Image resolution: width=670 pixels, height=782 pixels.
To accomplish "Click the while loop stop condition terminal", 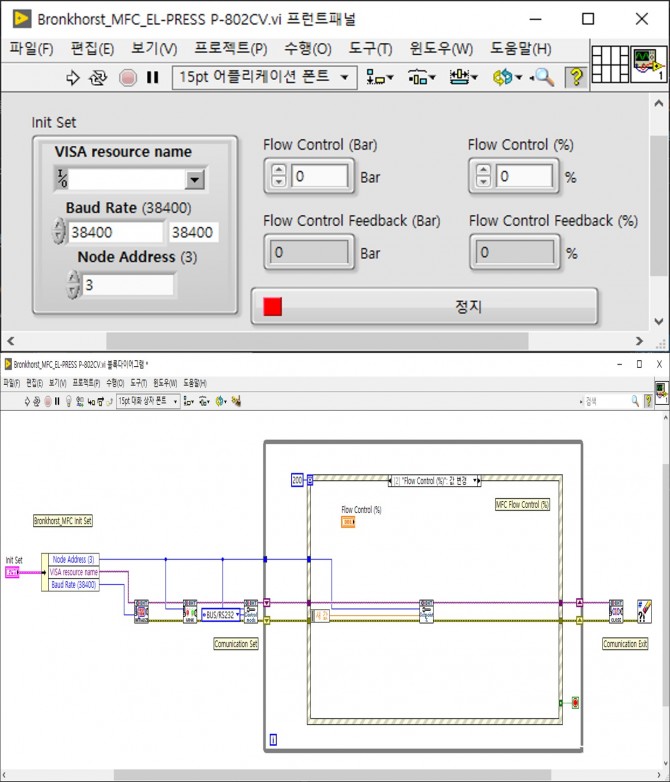I will tap(575, 703).
